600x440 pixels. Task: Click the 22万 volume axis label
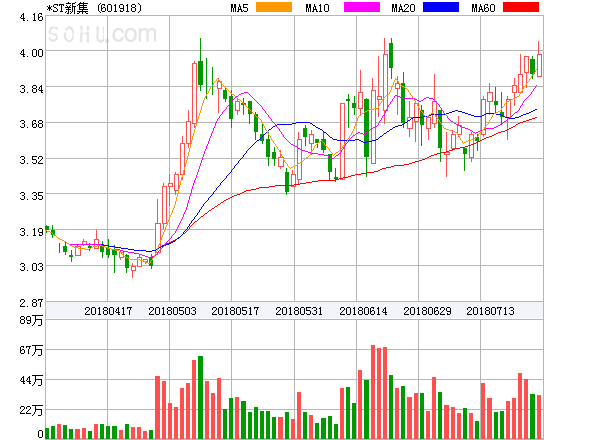31,411
